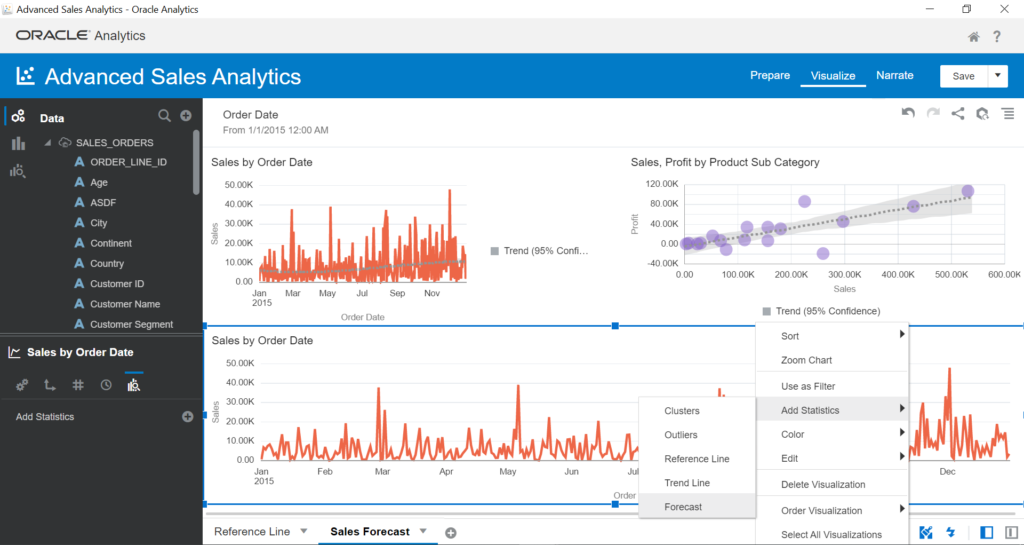Collapse the SALES_ORDERS tree node
Viewport: 1024px width, 545px height.
(x=48, y=142)
